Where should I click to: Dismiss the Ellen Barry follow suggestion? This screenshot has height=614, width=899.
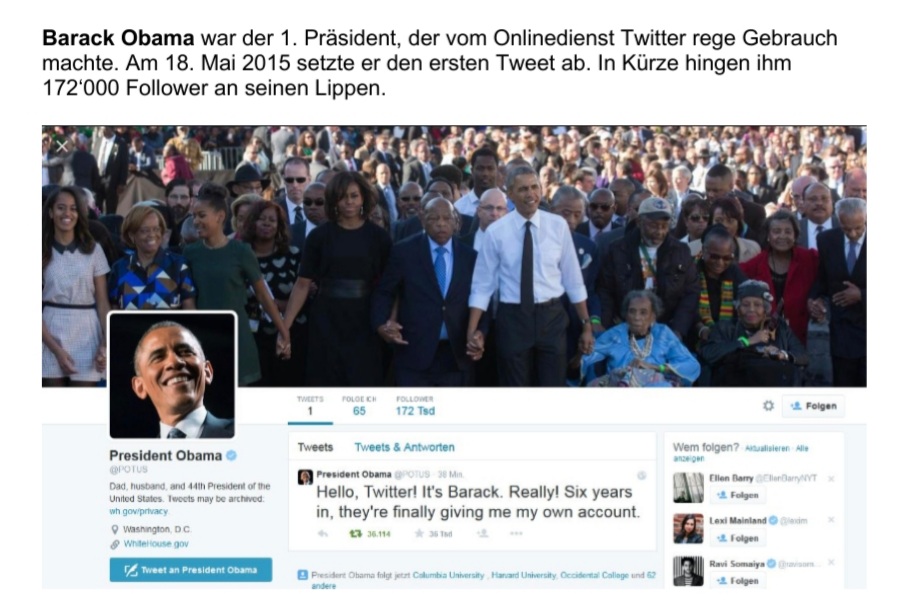pyautogui.click(x=831, y=479)
